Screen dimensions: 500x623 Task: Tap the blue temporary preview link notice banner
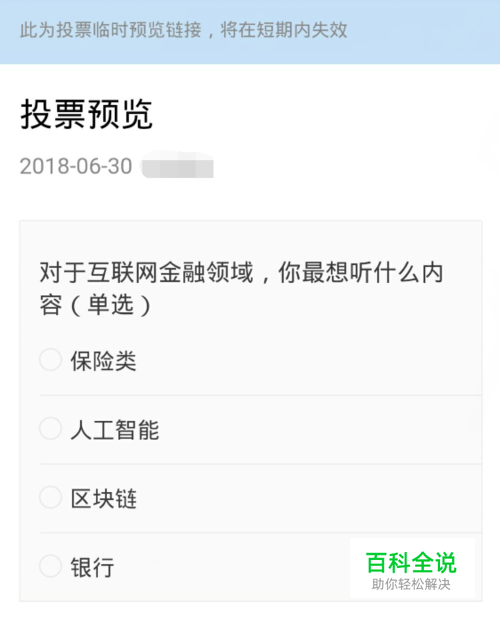pos(250,32)
